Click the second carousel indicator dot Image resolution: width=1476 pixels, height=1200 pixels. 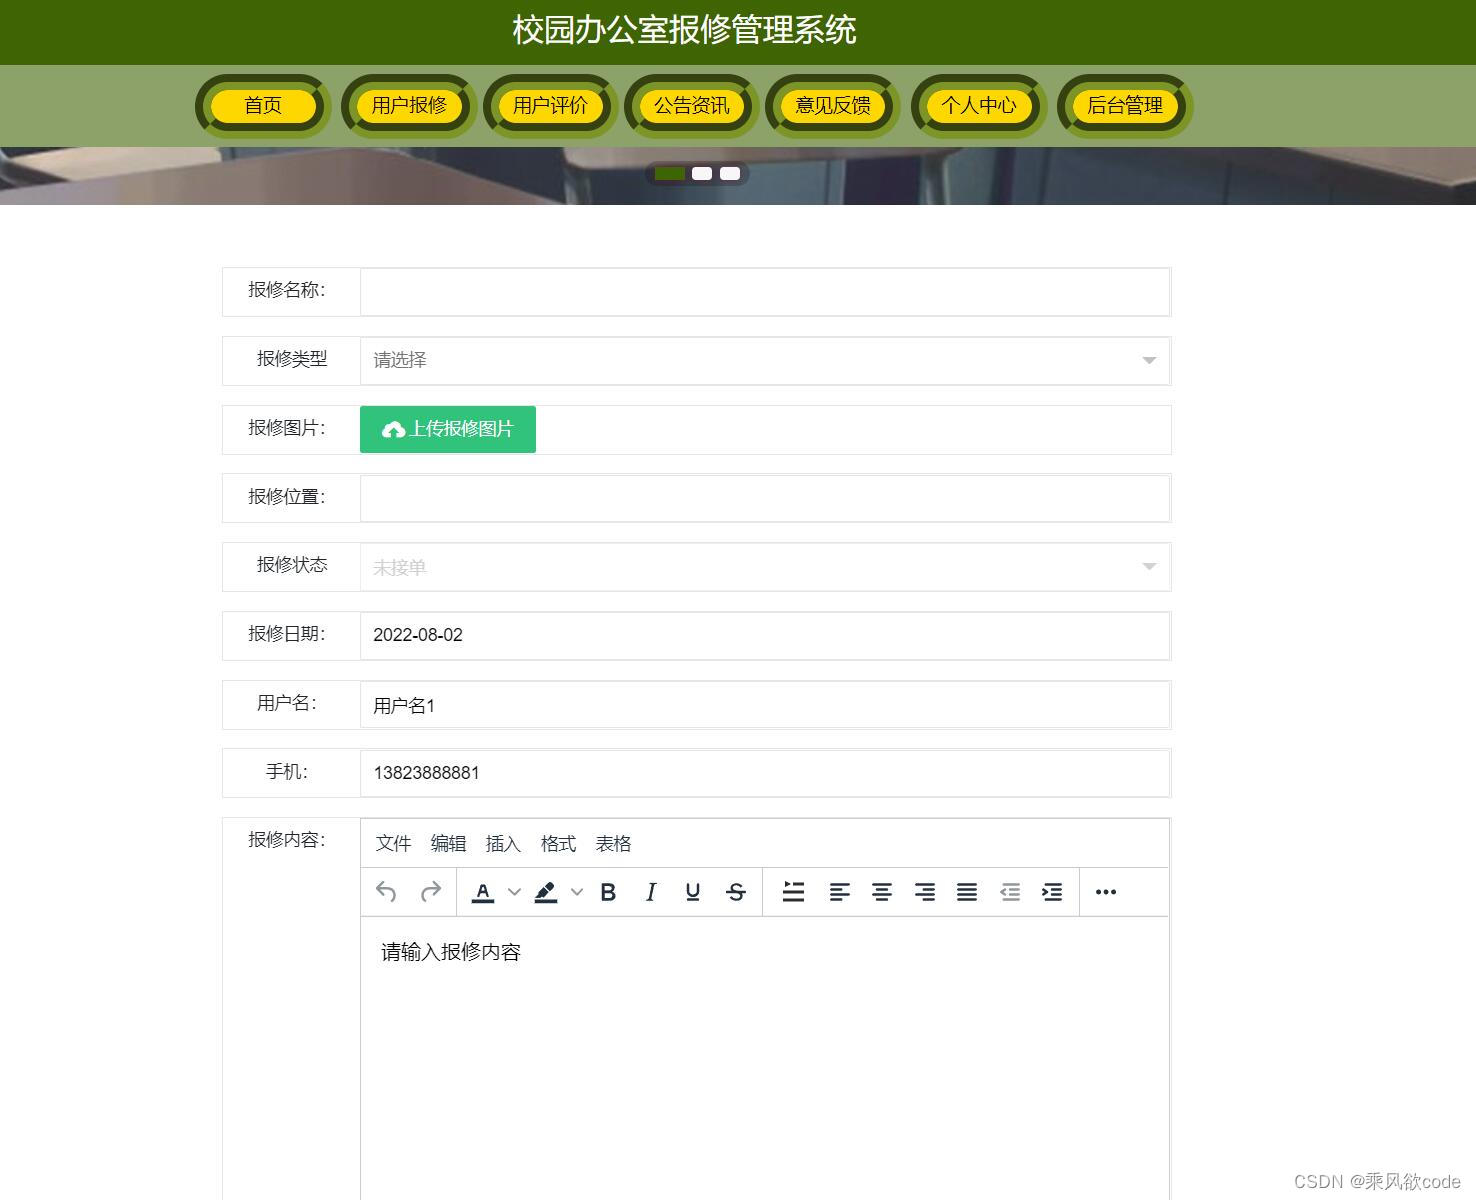click(703, 173)
